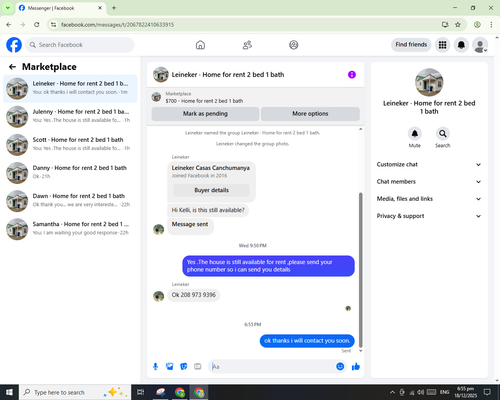Bookmark this page with star icon
Image resolution: width=500 pixels, height=400 pixels.
[x=458, y=24]
